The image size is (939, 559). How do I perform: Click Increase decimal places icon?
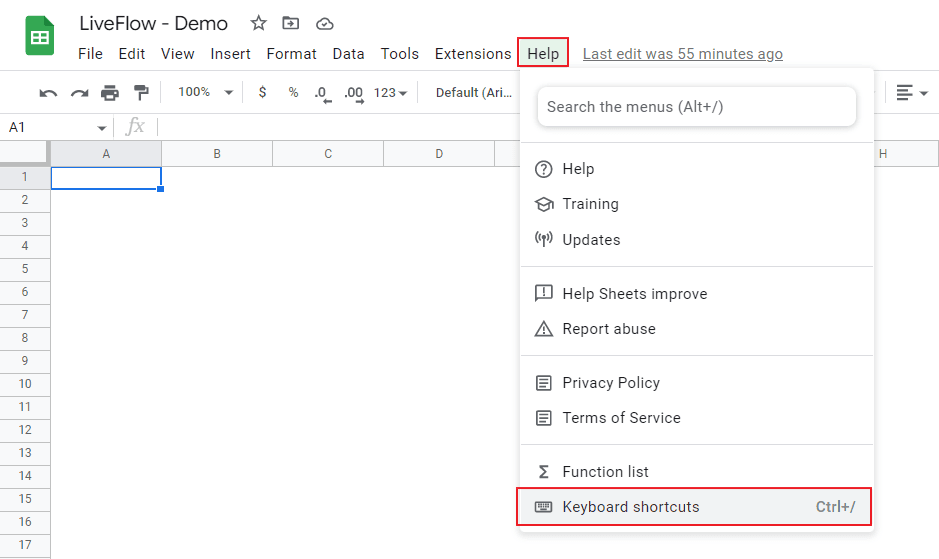click(x=354, y=94)
